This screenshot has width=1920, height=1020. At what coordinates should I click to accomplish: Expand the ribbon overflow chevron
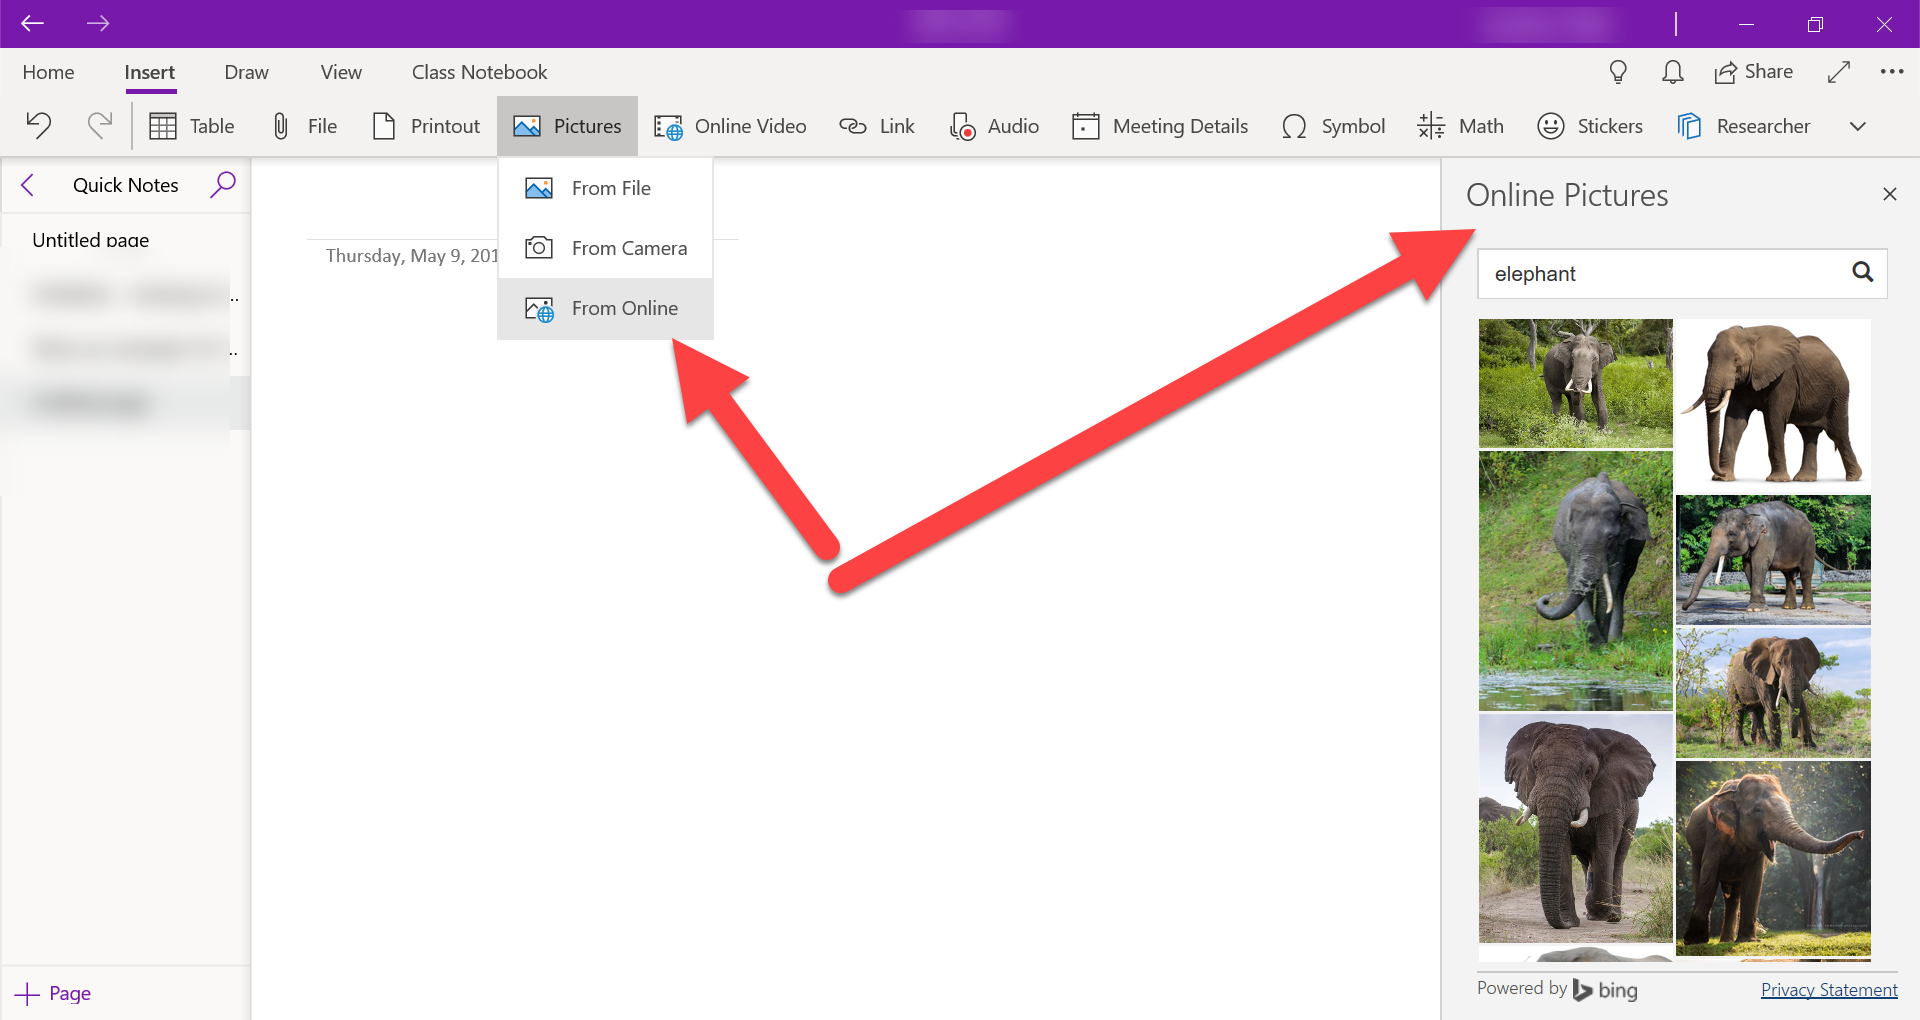1858,126
